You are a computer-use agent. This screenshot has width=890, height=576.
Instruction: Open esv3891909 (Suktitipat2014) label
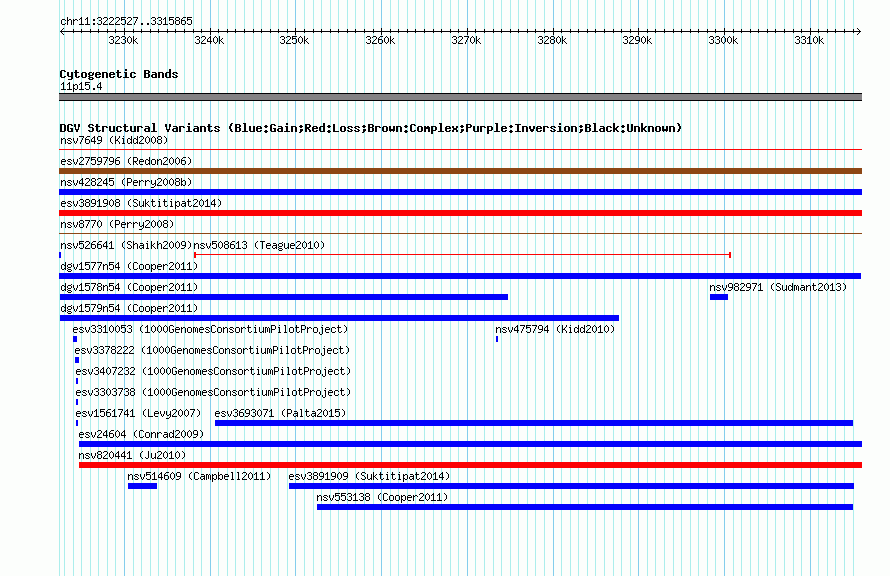pos(369,476)
